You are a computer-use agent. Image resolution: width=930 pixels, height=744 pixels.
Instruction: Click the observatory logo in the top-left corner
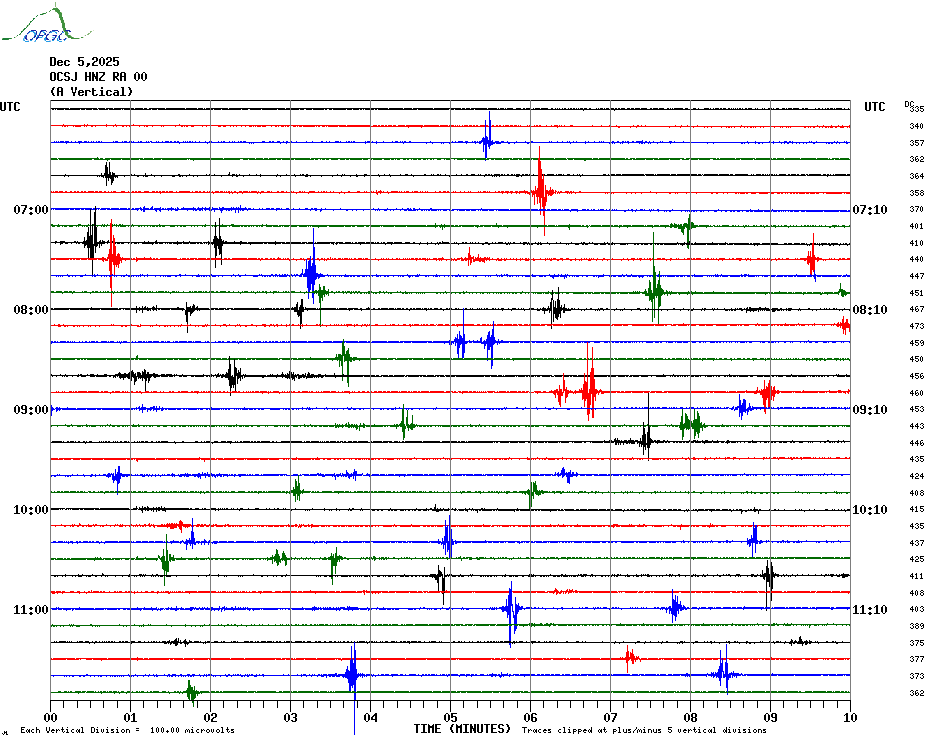(37, 26)
